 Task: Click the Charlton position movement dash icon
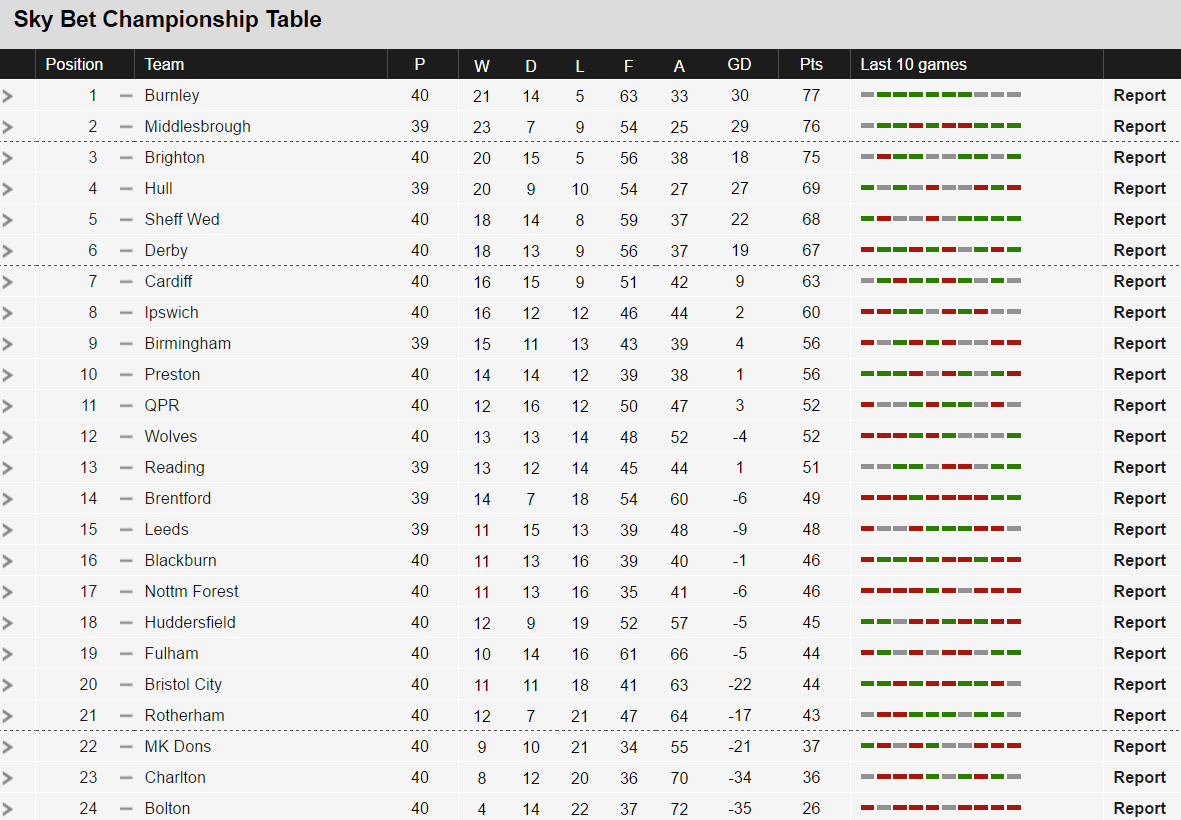126,778
